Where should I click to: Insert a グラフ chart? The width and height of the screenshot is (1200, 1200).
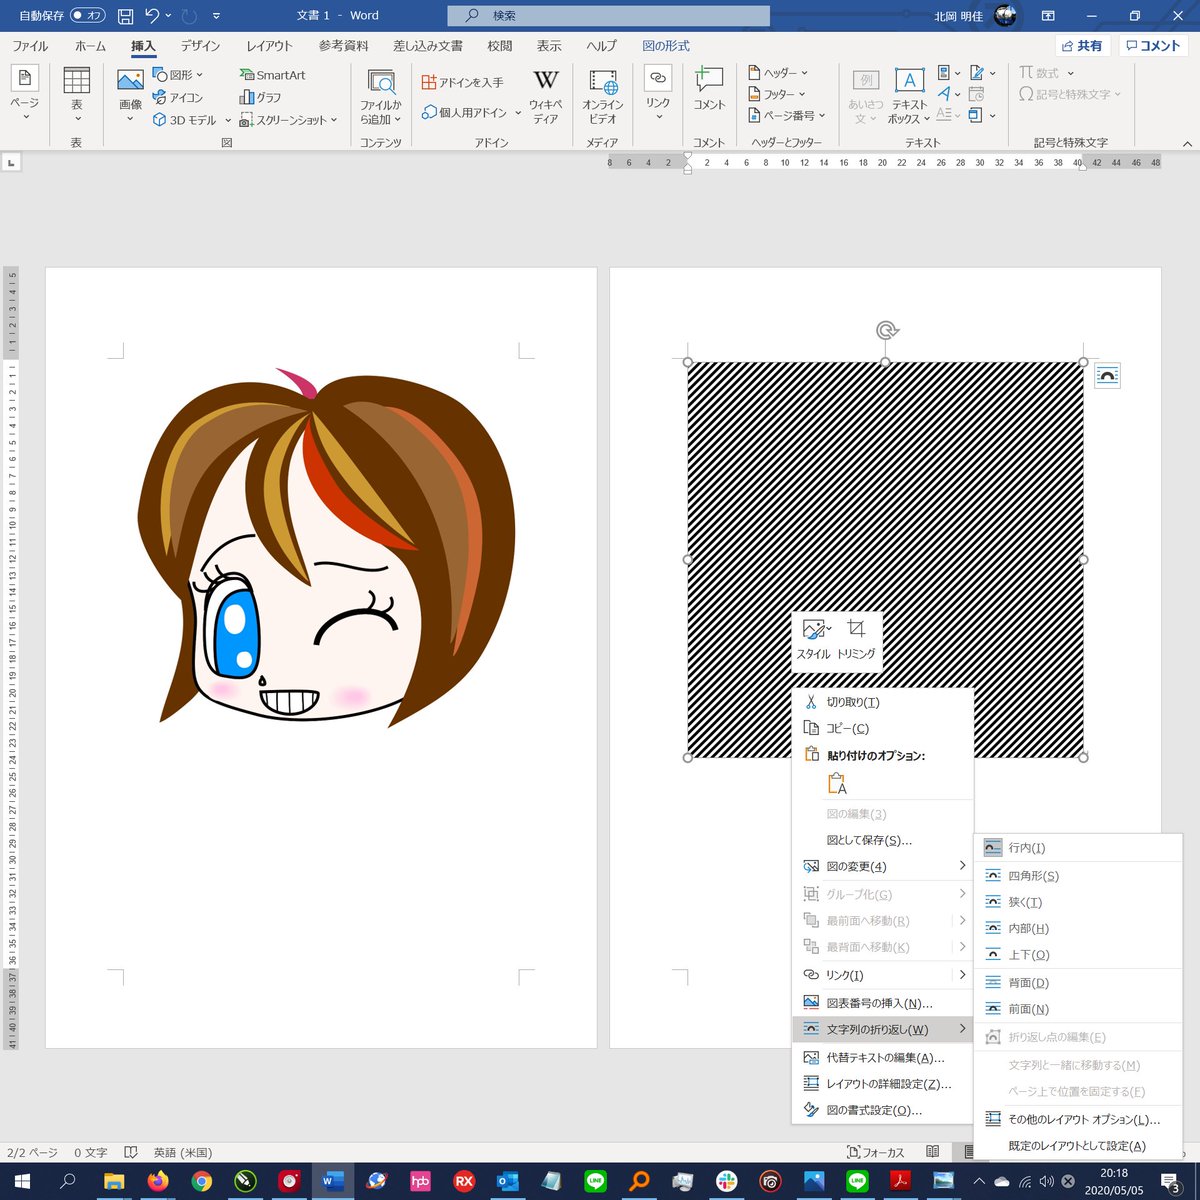[260, 97]
